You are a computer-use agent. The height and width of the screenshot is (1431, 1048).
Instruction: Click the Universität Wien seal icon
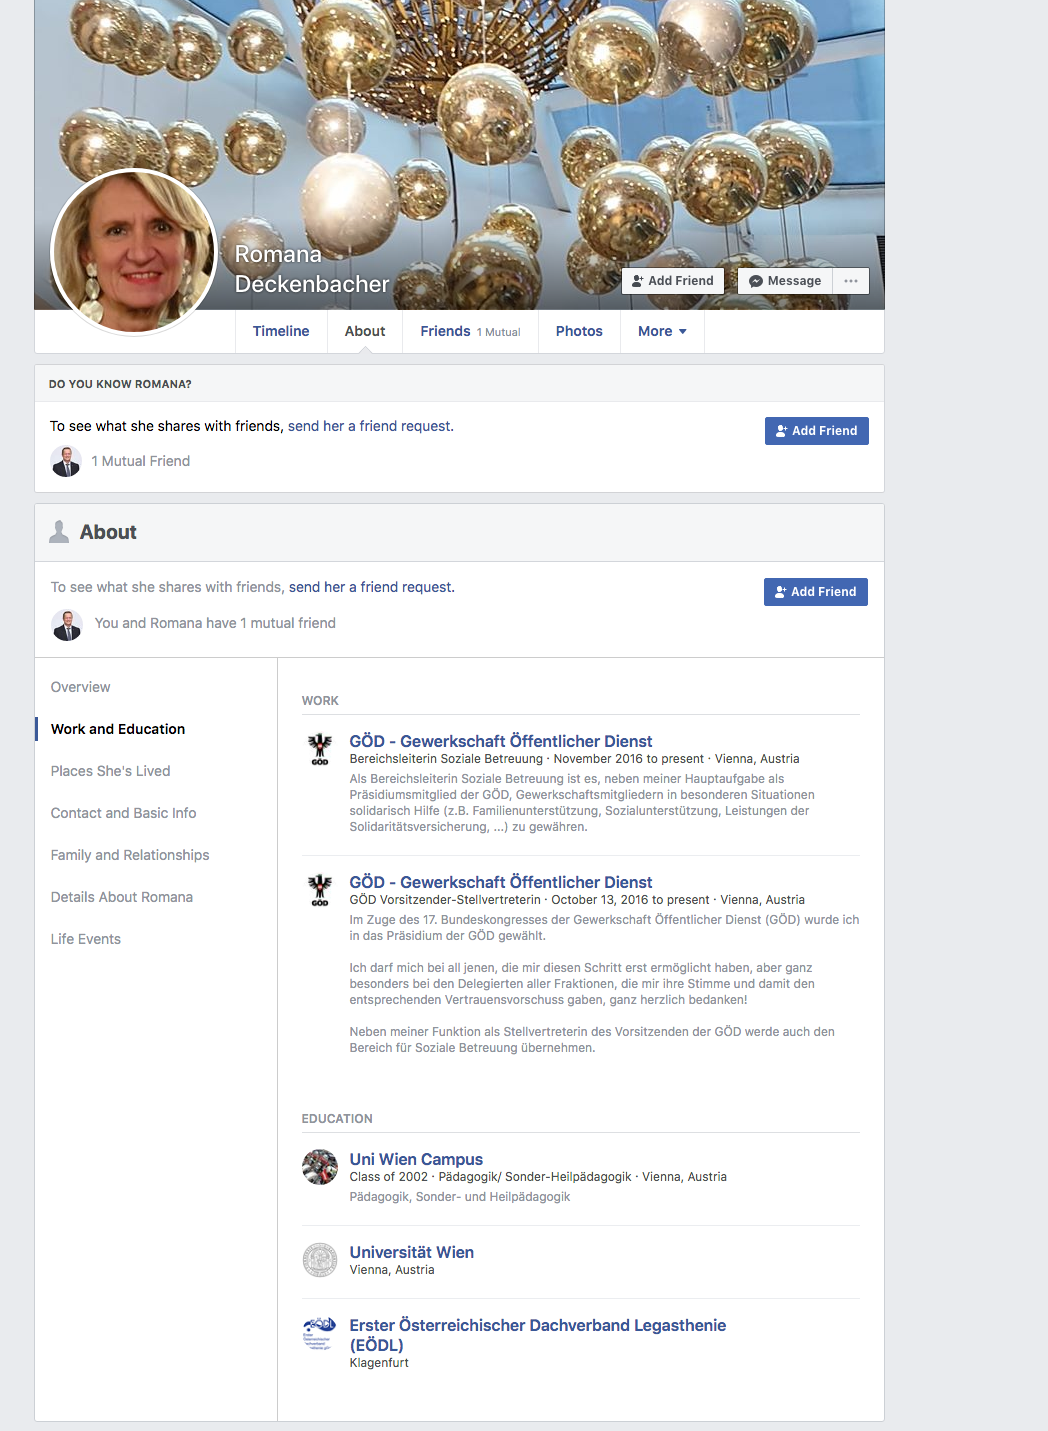click(320, 1260)
